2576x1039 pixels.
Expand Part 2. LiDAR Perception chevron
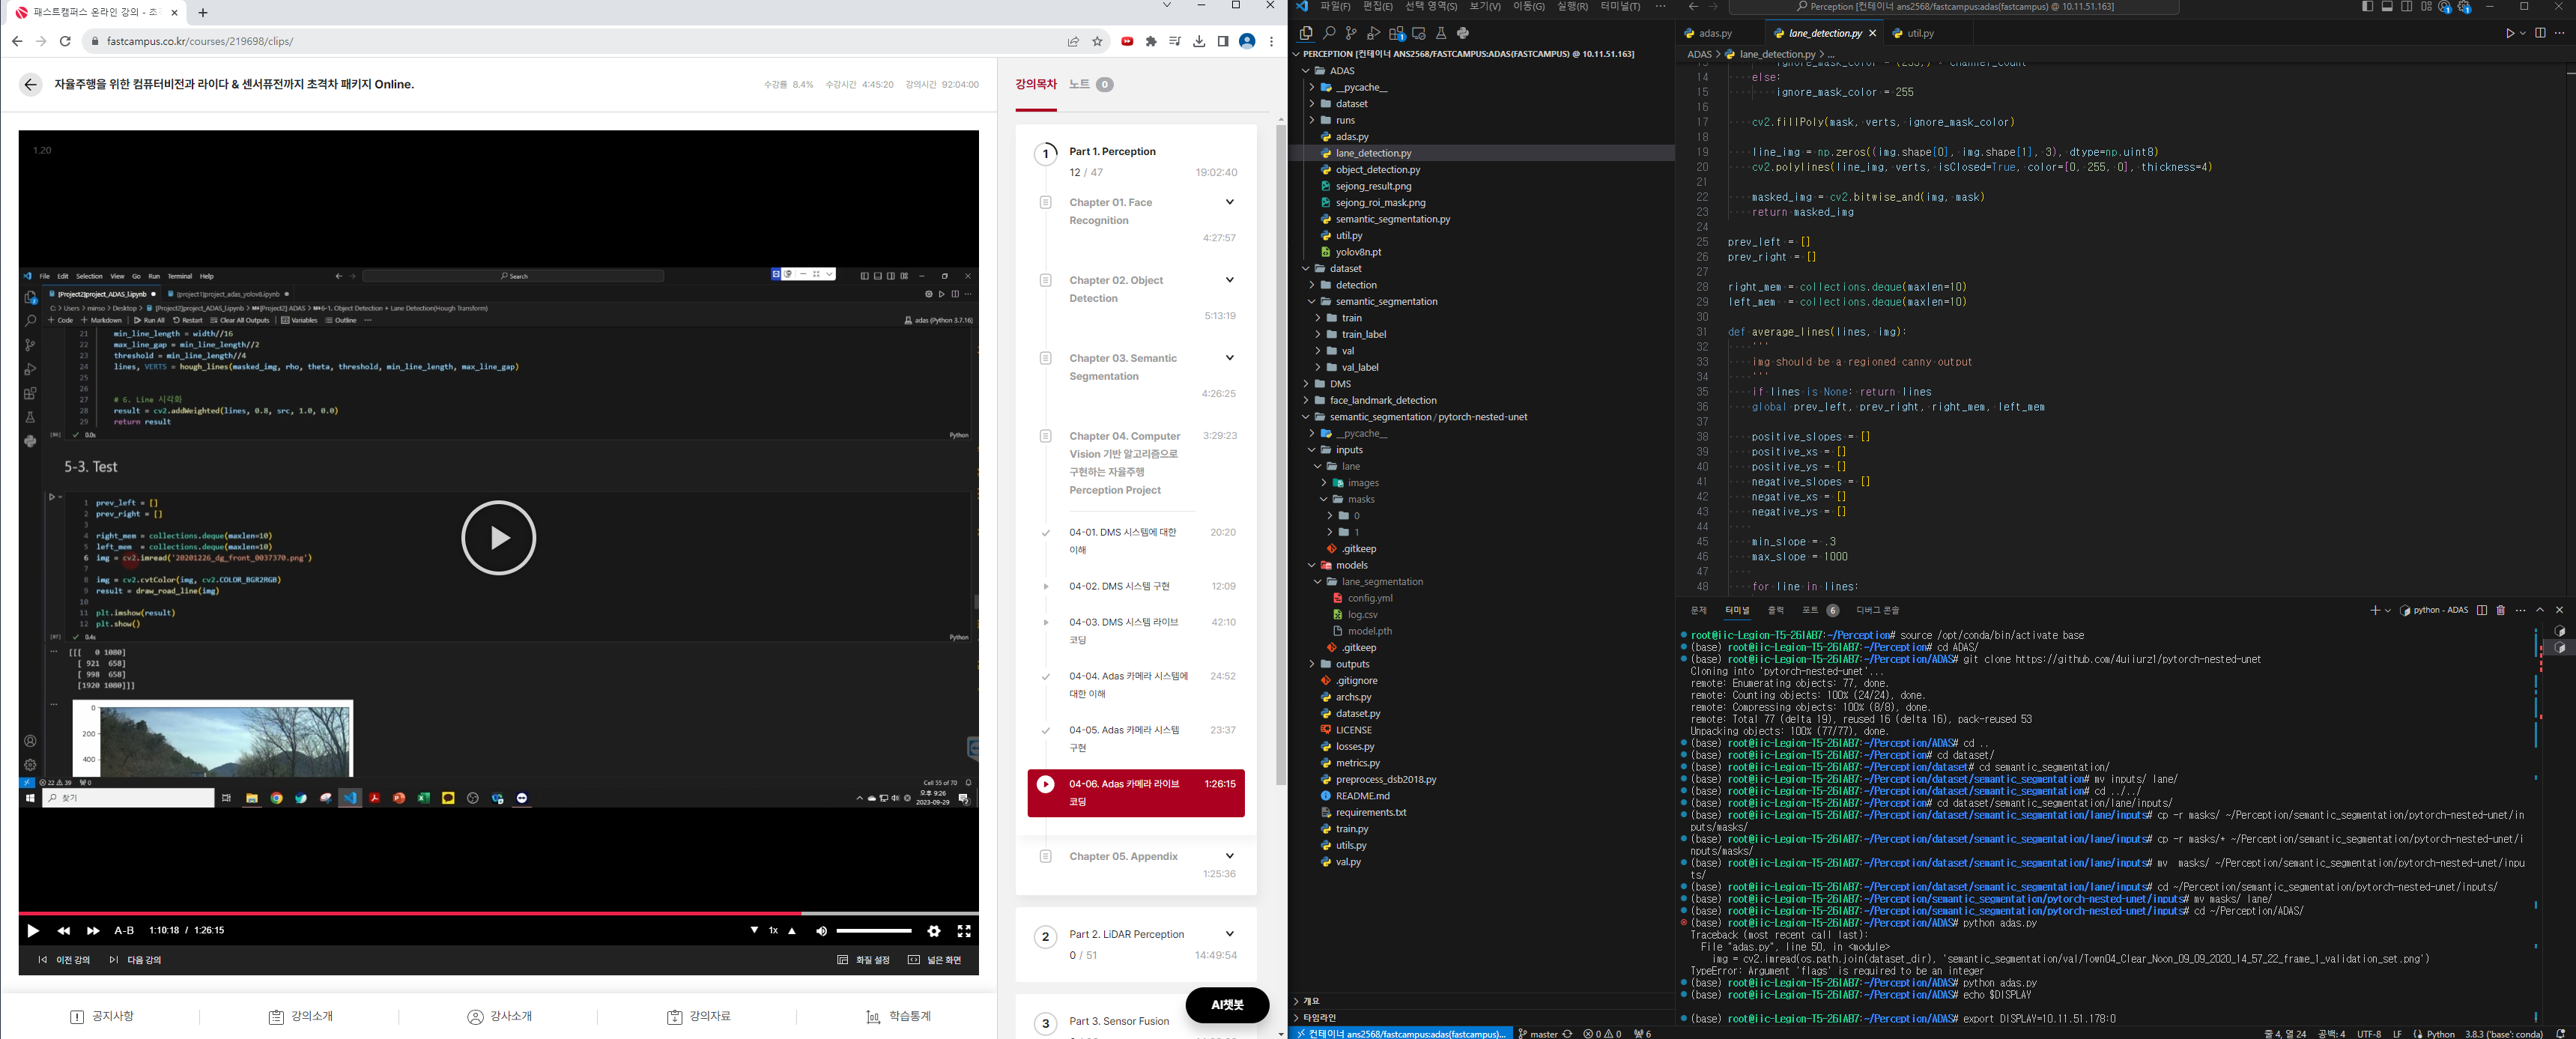(x=1229, y=934)
